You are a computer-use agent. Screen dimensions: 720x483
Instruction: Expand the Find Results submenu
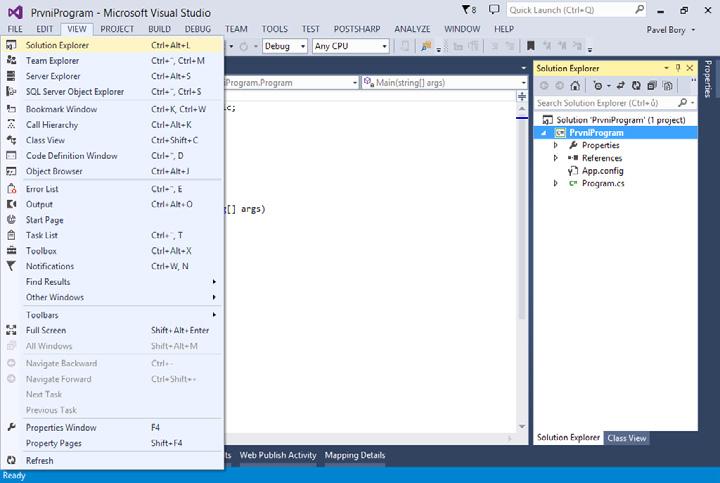(x=112, y=281)
